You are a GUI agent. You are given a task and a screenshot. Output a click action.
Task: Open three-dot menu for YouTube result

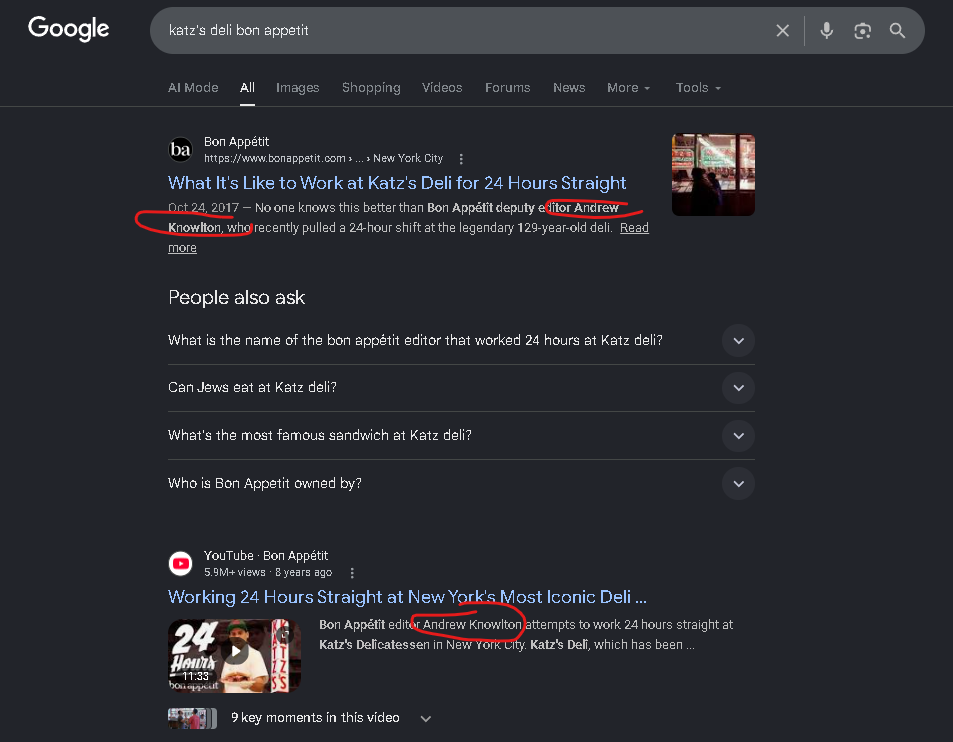352,572
